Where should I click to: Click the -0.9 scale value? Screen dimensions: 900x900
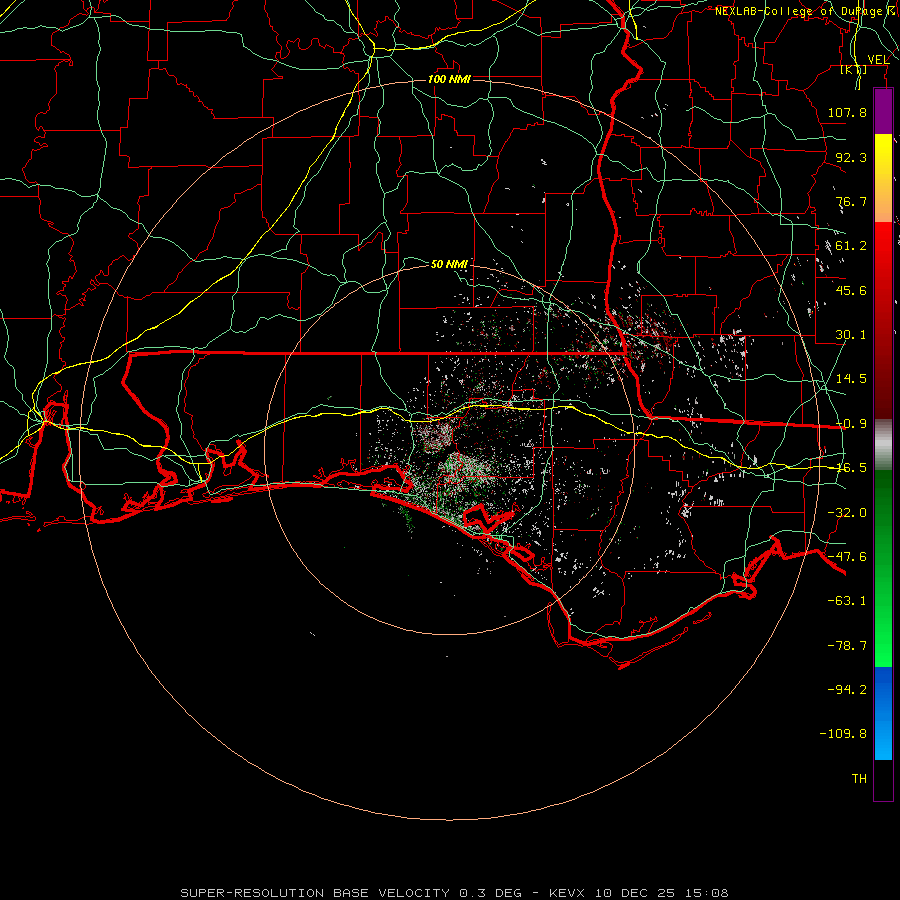click(x=851, y=424)
